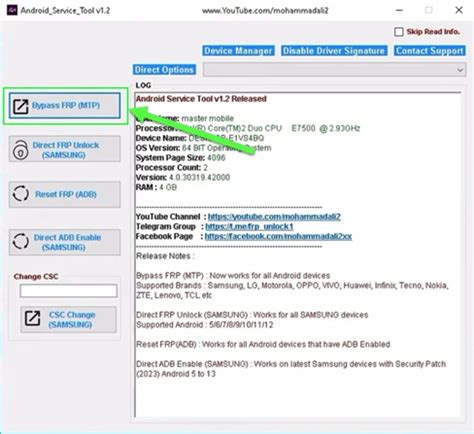Click the circular icon on Direct ADB Enable

21,241
